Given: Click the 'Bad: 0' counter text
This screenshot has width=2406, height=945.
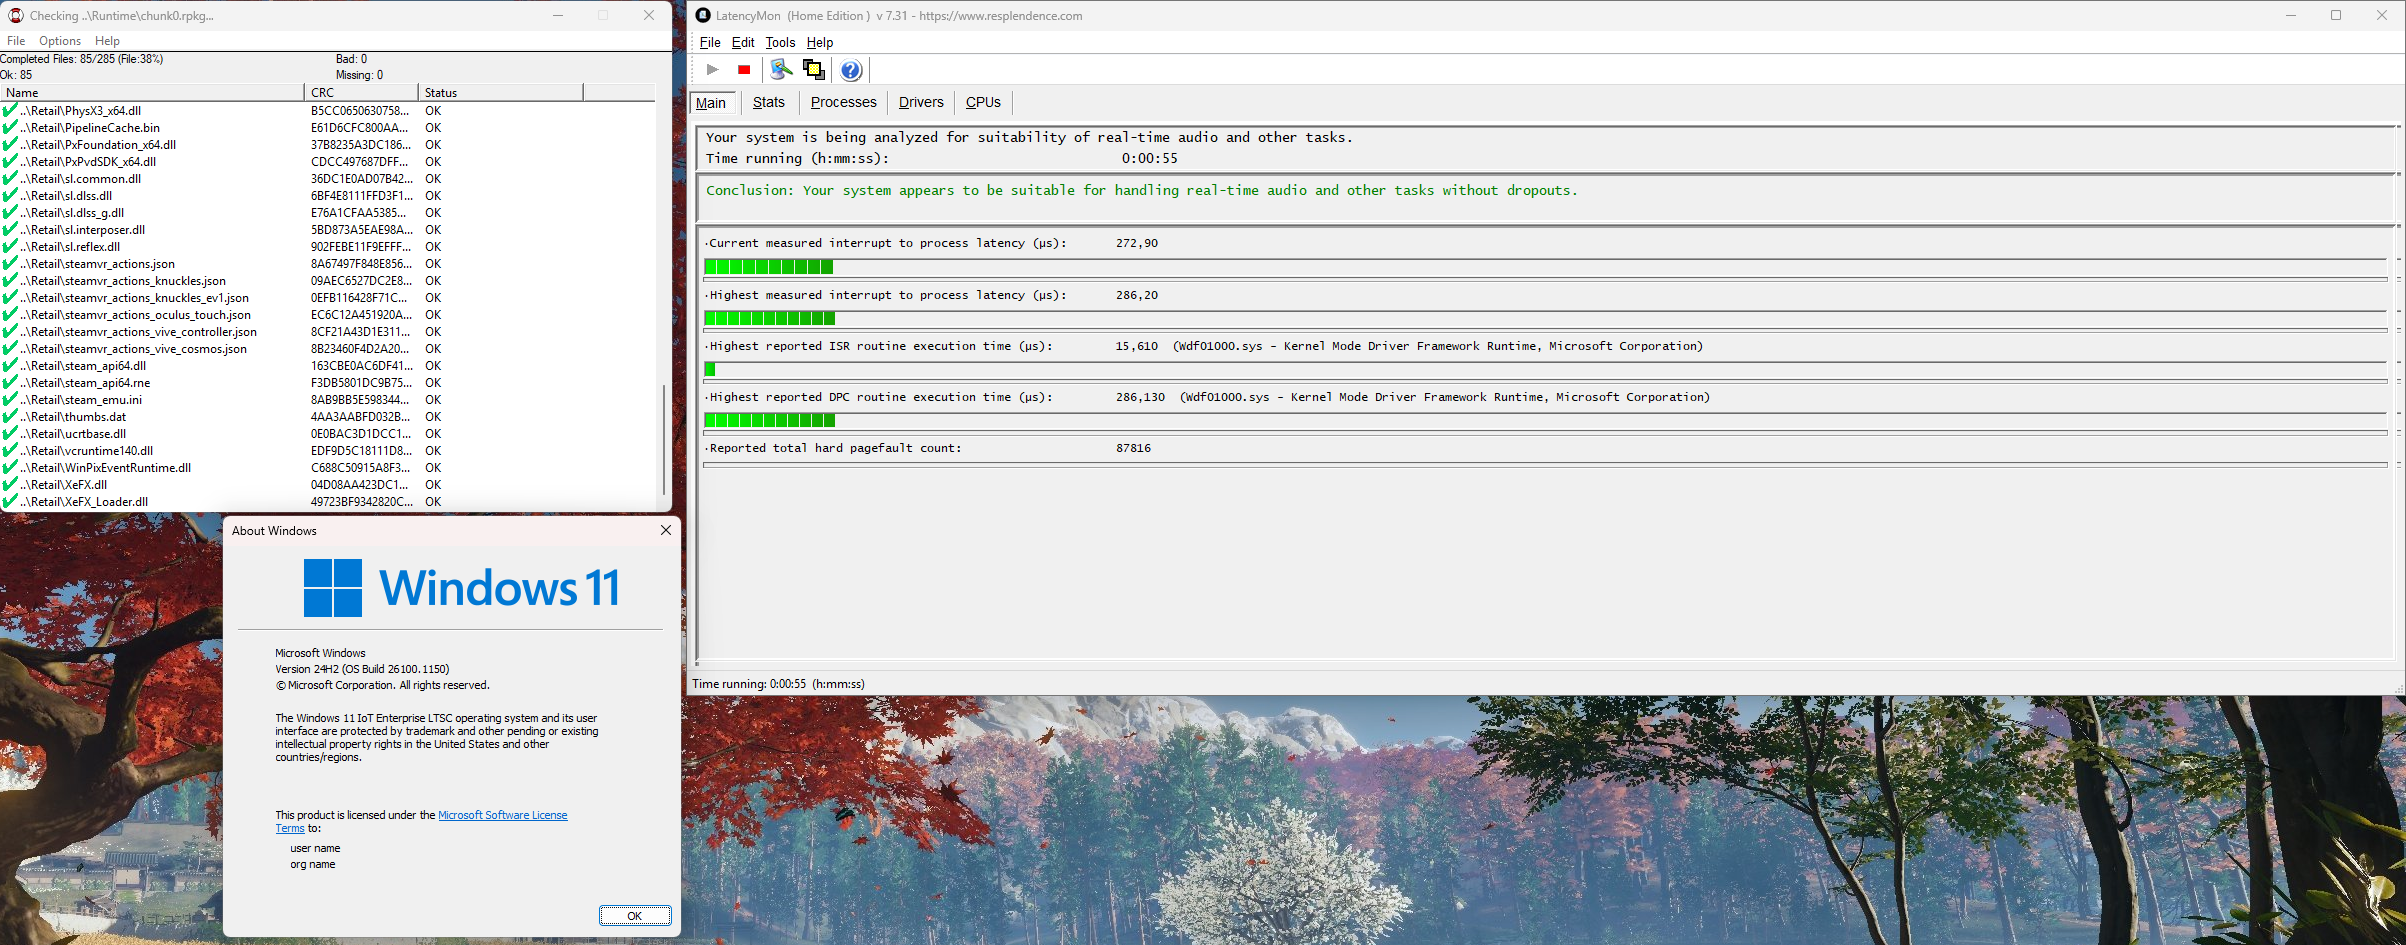Looking at the screenshot, I should click(351, 59).
